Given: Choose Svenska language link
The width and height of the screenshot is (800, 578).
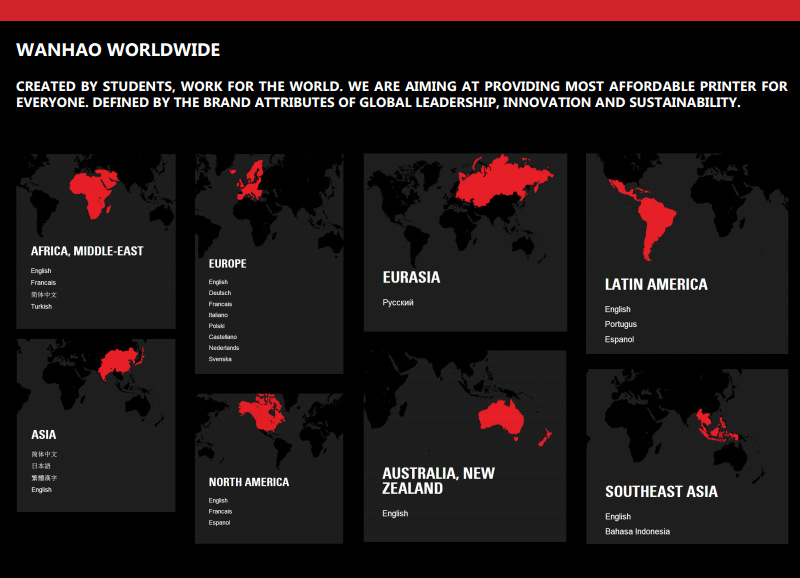Looking at the screenshot, I should [x=220, y=359].
